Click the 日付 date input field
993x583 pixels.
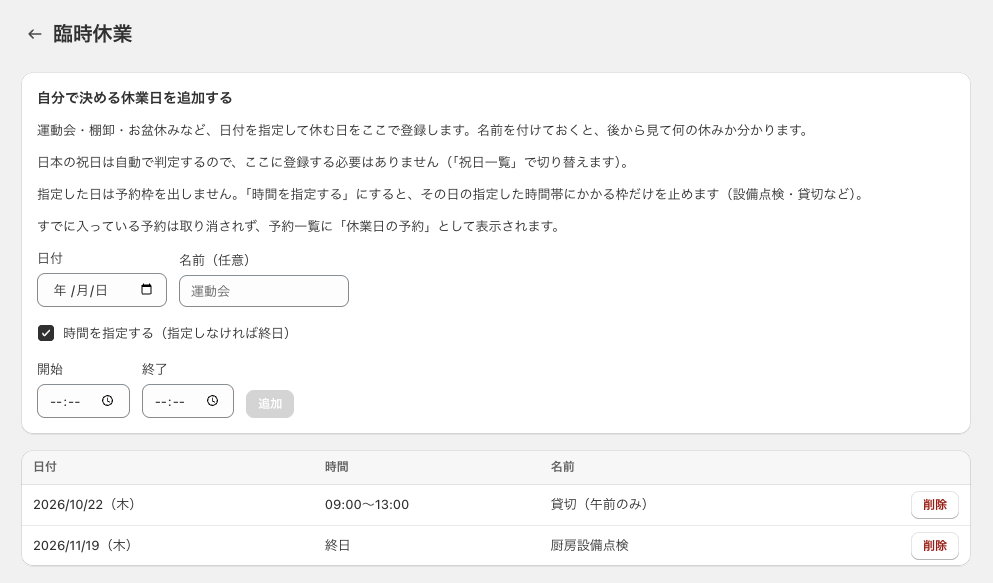102,290
